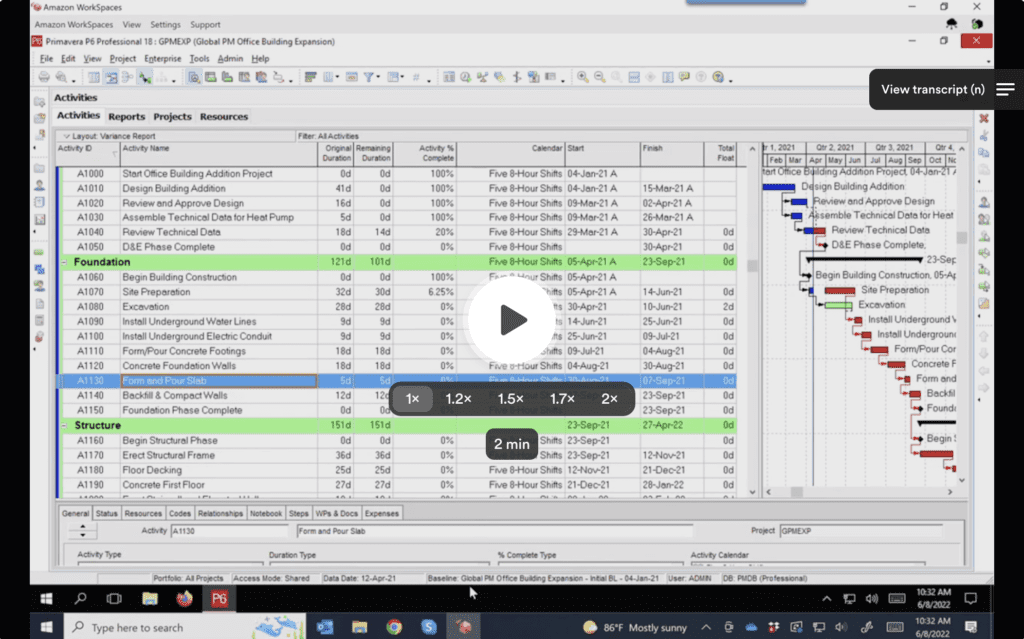Select the A1080 Excavation activity row

click(397, 307)
